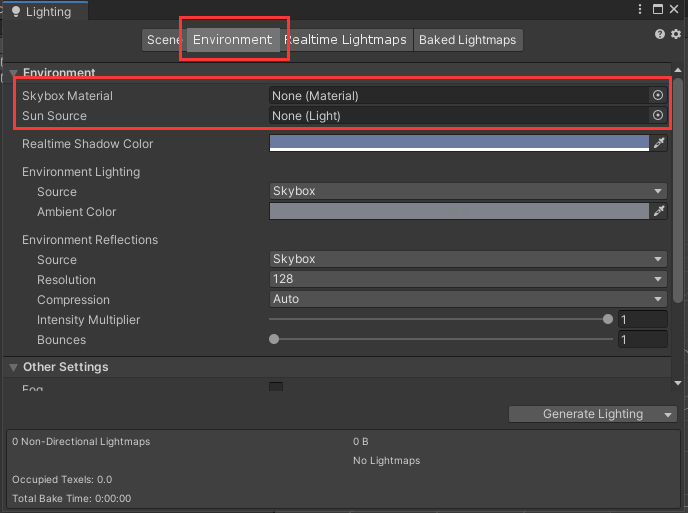Switch to the Environment tab
This screenshot has width=688, height=513.
click(233, 40)
